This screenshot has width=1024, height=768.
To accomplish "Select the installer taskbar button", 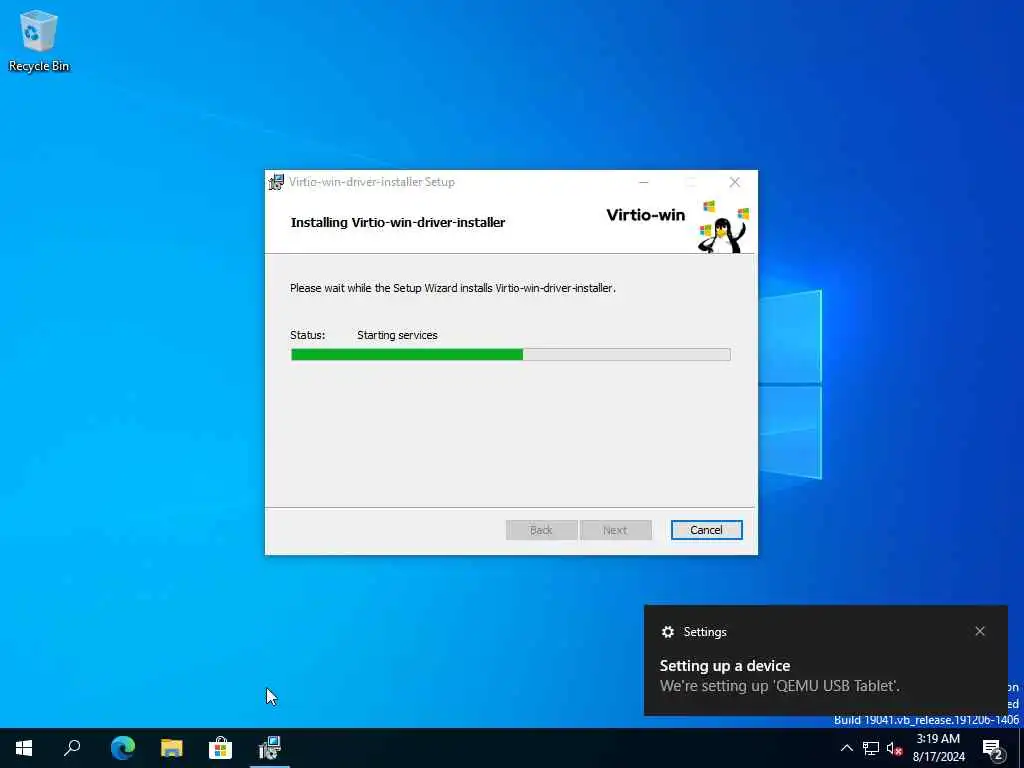I will click(269, 748).
